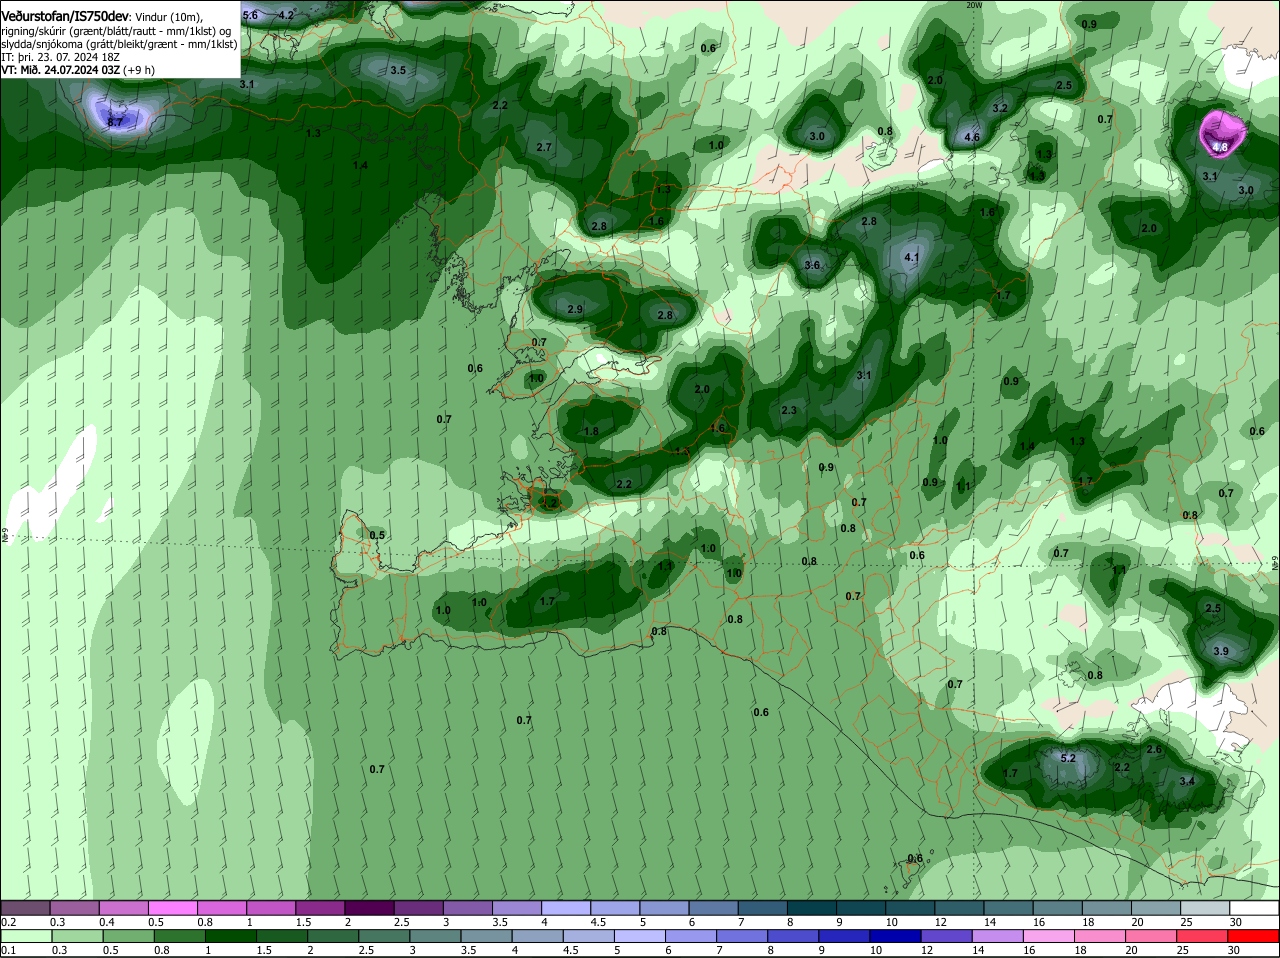
Task: Select the IT: þri. 23. 07. 2024 18Z line
Action: [x=60, y=57]
